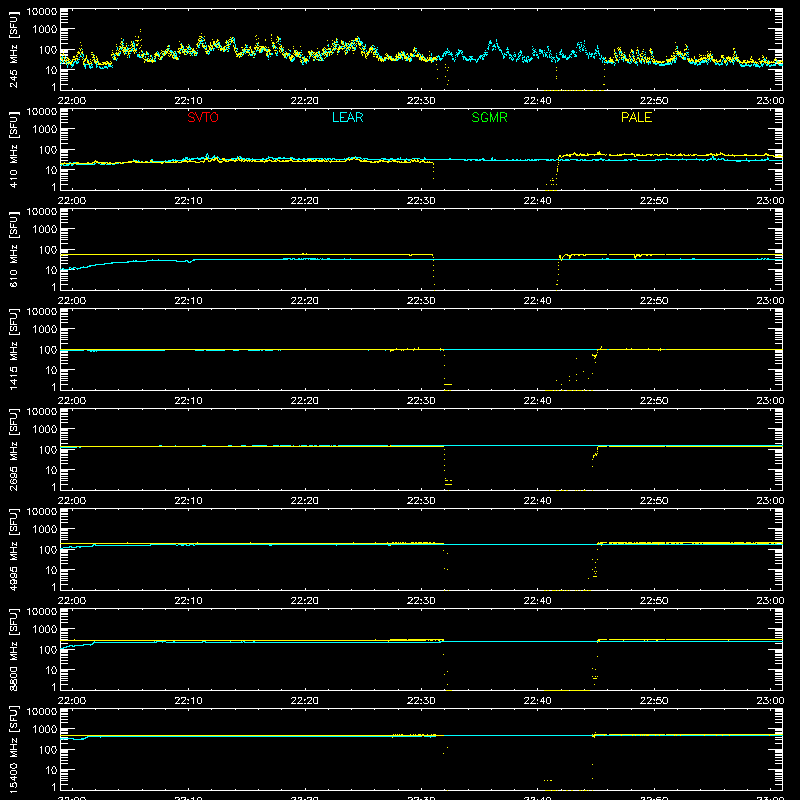Click the 100 y-axis value on the 8800 MHz plot
The height and width of the screenshot is (800, 800).
(48, 650)
